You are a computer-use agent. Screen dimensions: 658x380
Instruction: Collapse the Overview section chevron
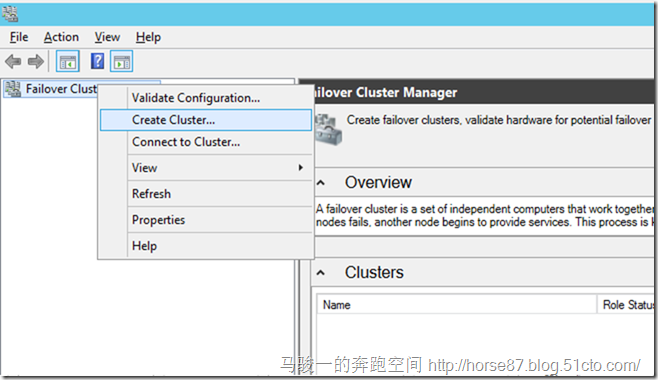coord(321,183)
